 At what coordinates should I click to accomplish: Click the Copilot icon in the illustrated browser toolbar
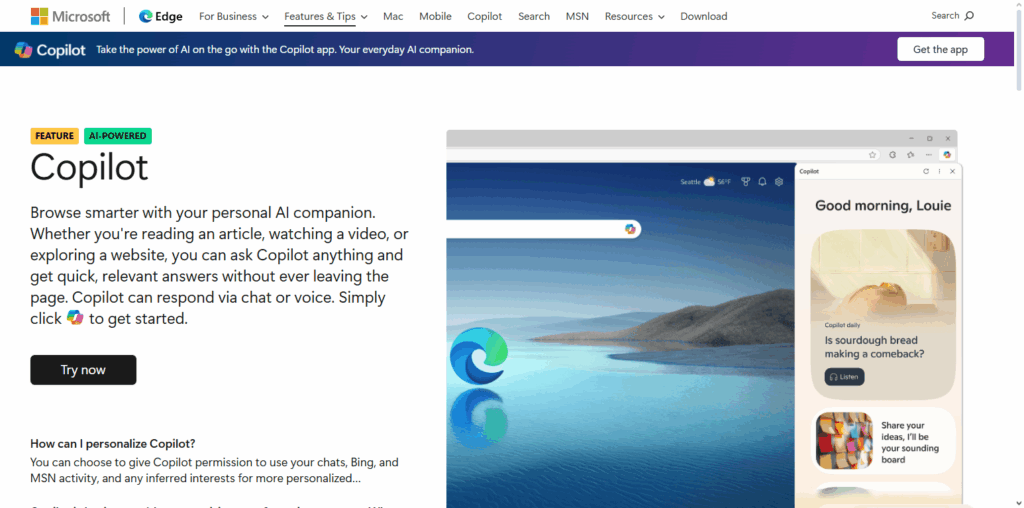tap(947, 155)
